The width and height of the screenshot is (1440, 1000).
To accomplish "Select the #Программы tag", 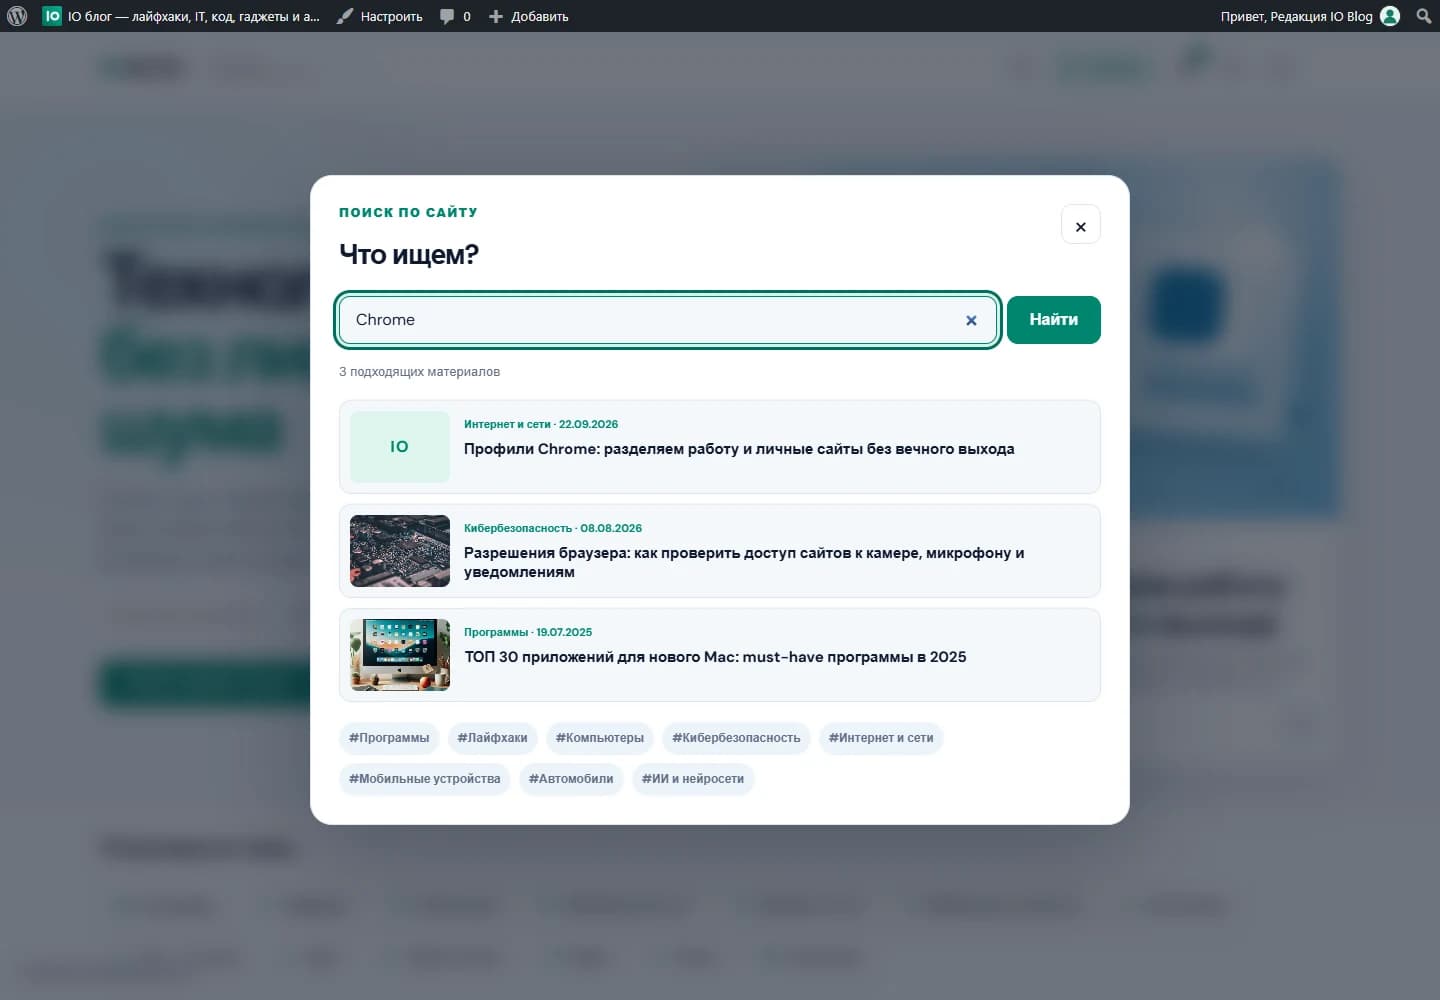I will tap(389, 738).
